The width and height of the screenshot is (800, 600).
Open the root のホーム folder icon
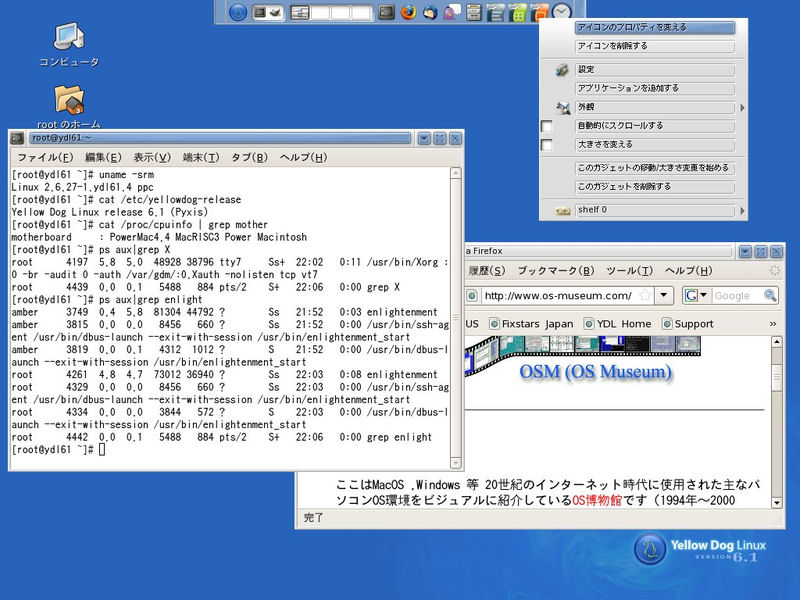[x=69, y=107]
